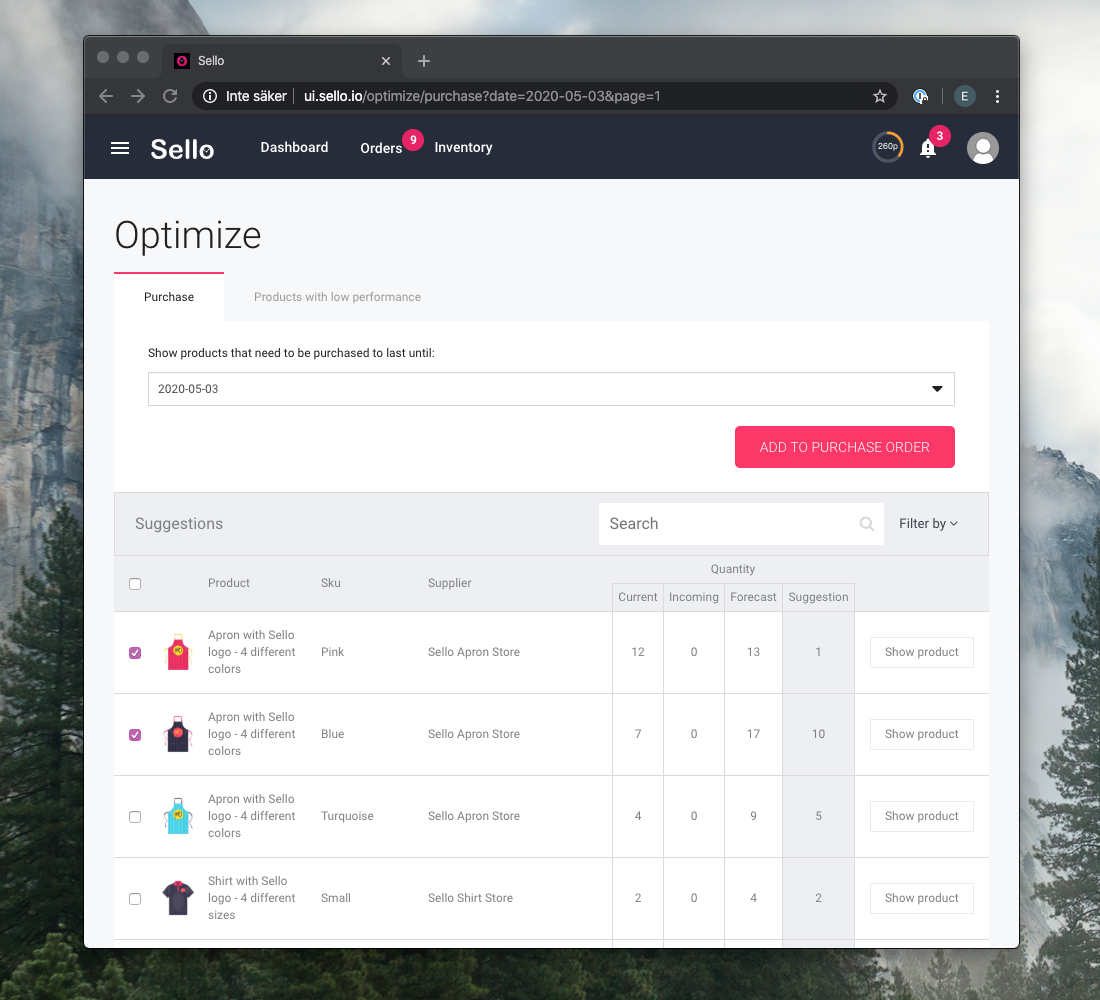Open the date dropdown showing 2020-05-03
The height and width of the screenshot is (1000, 1100).
(551, 389)
